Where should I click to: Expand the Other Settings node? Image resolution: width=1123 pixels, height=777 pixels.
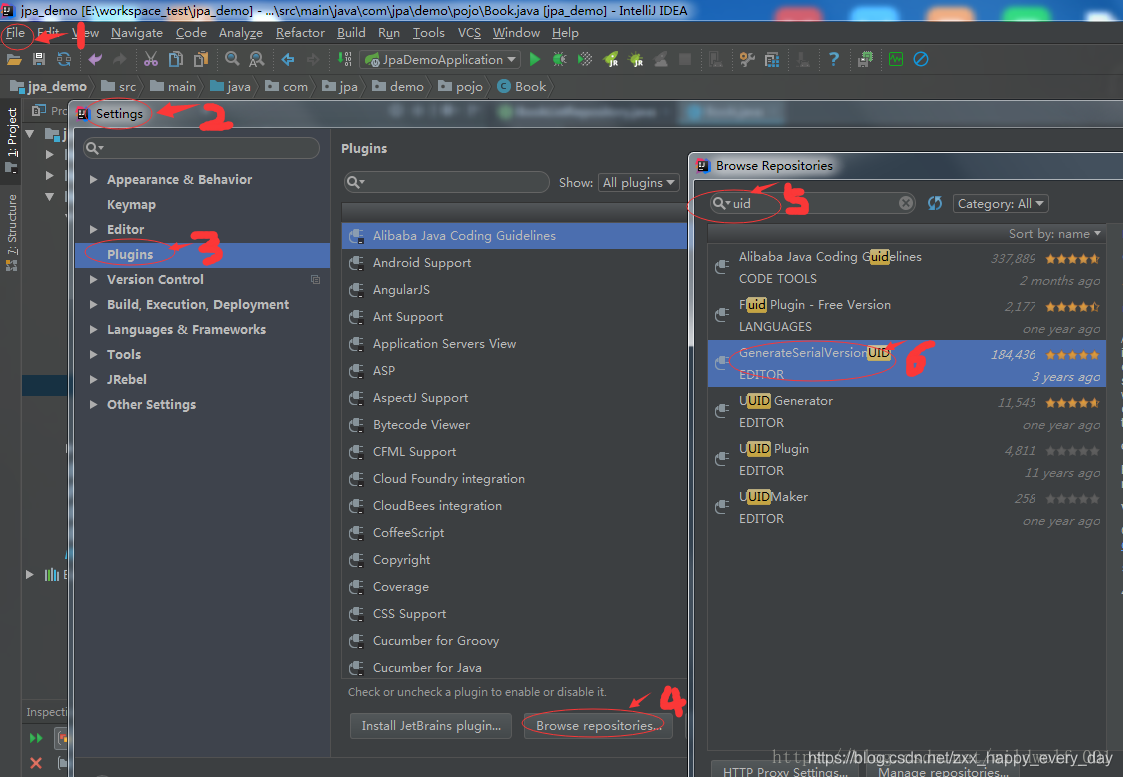[93, 405]
